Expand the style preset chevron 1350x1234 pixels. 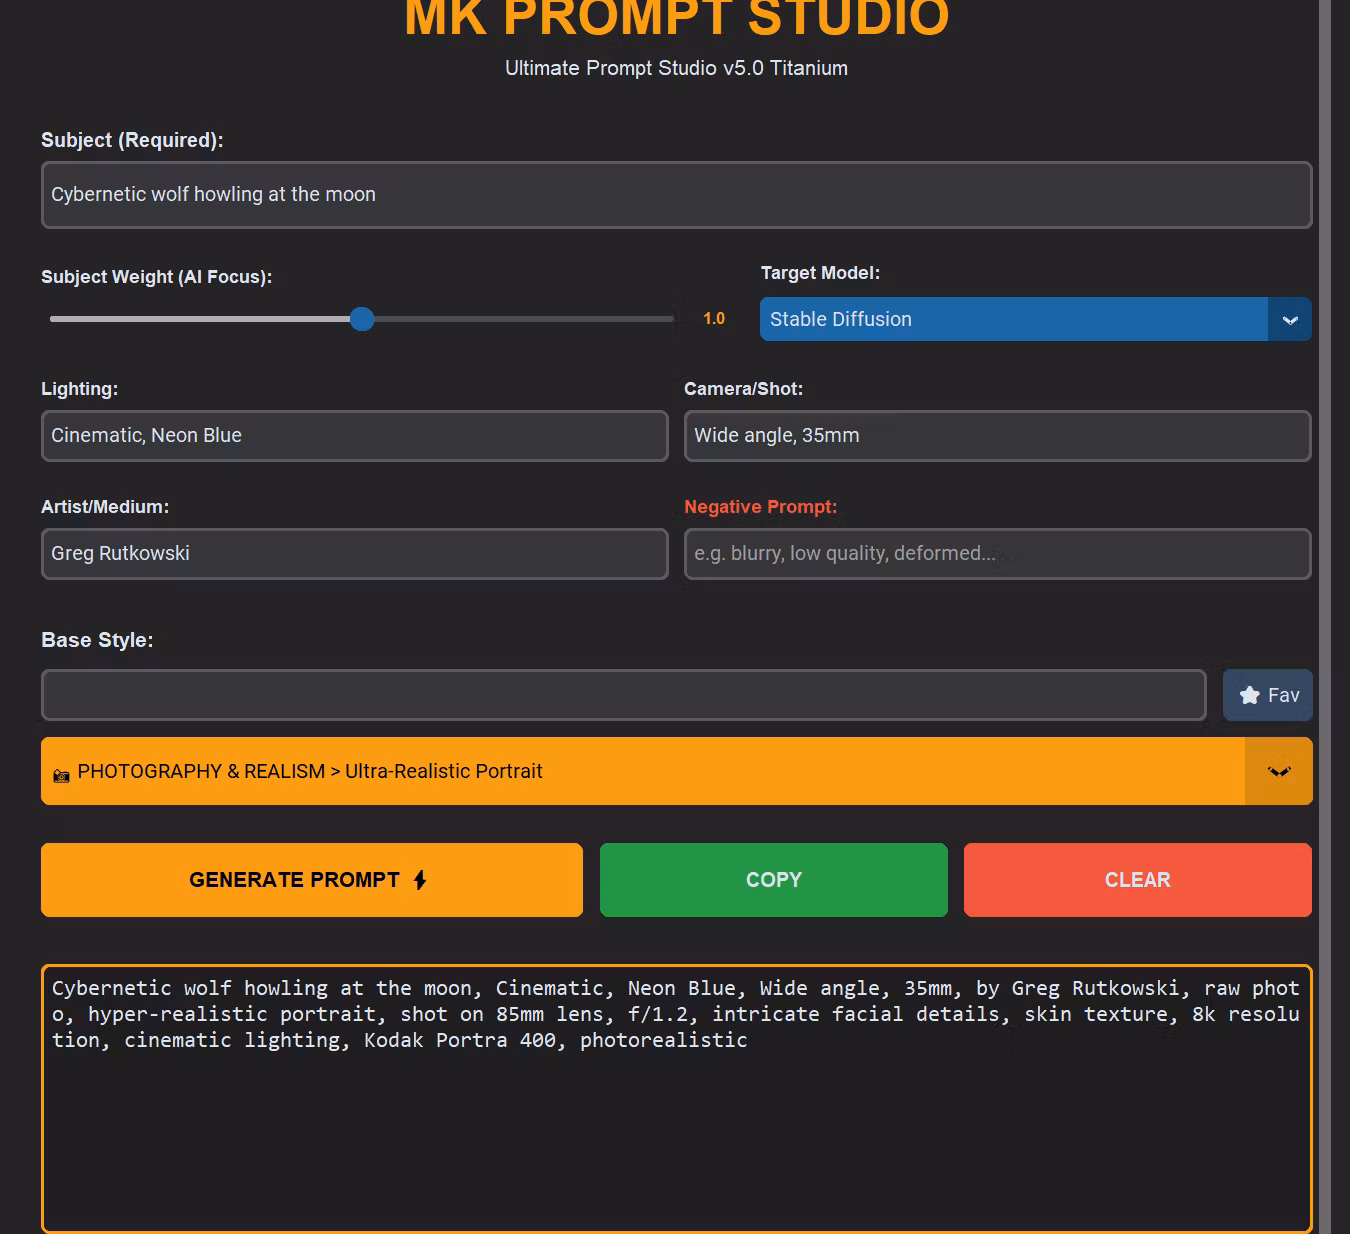coord(1278,771)
